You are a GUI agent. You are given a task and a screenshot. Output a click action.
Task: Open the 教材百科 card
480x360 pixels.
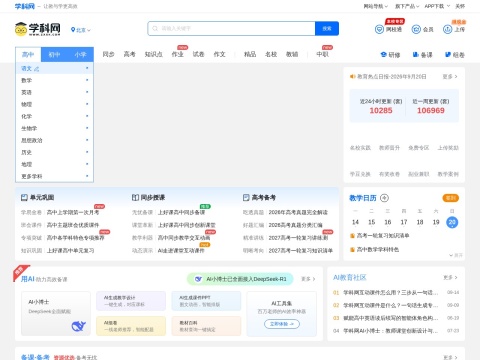[x=206, y=326]
